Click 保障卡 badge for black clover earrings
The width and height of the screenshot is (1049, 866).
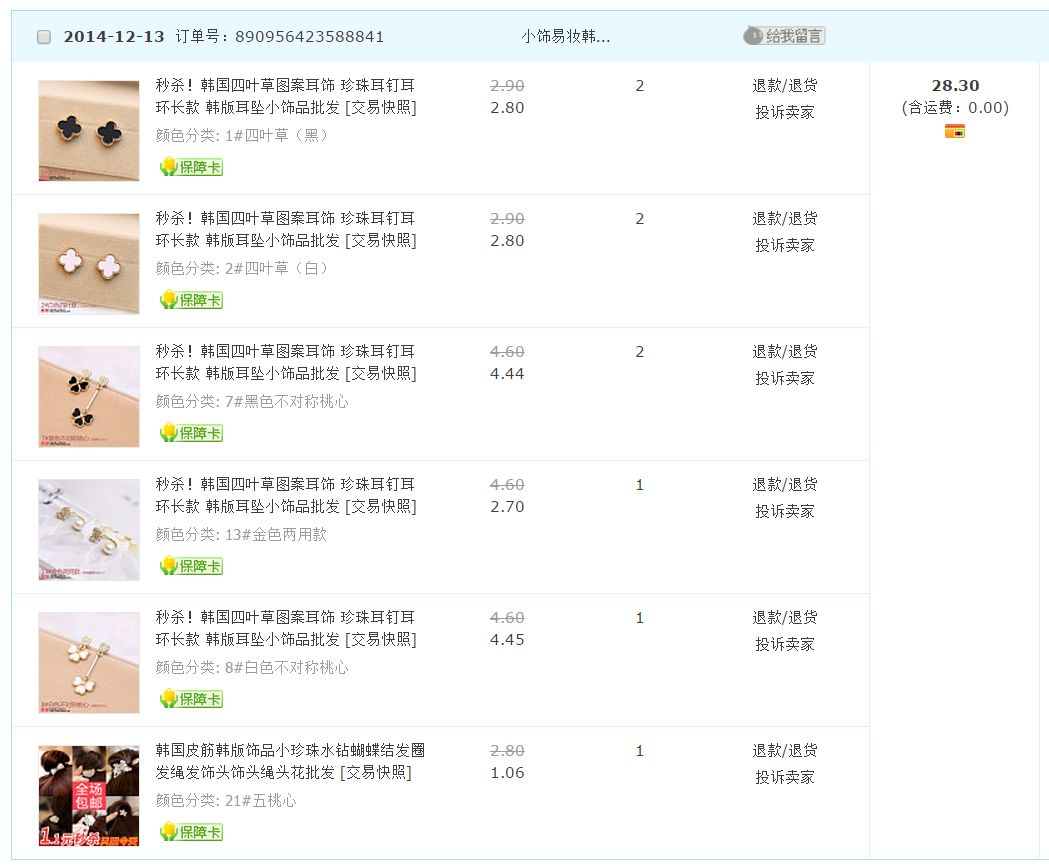[191, 167]
